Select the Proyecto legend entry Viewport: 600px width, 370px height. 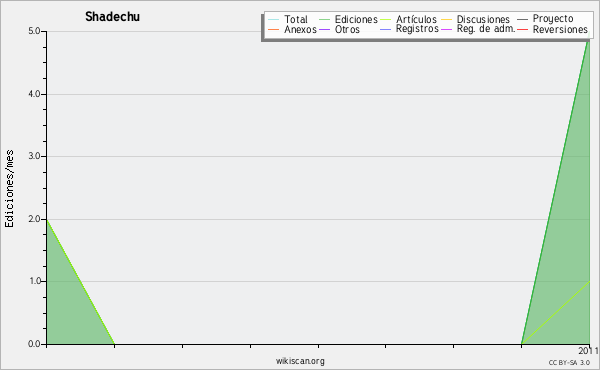point(553,19)
